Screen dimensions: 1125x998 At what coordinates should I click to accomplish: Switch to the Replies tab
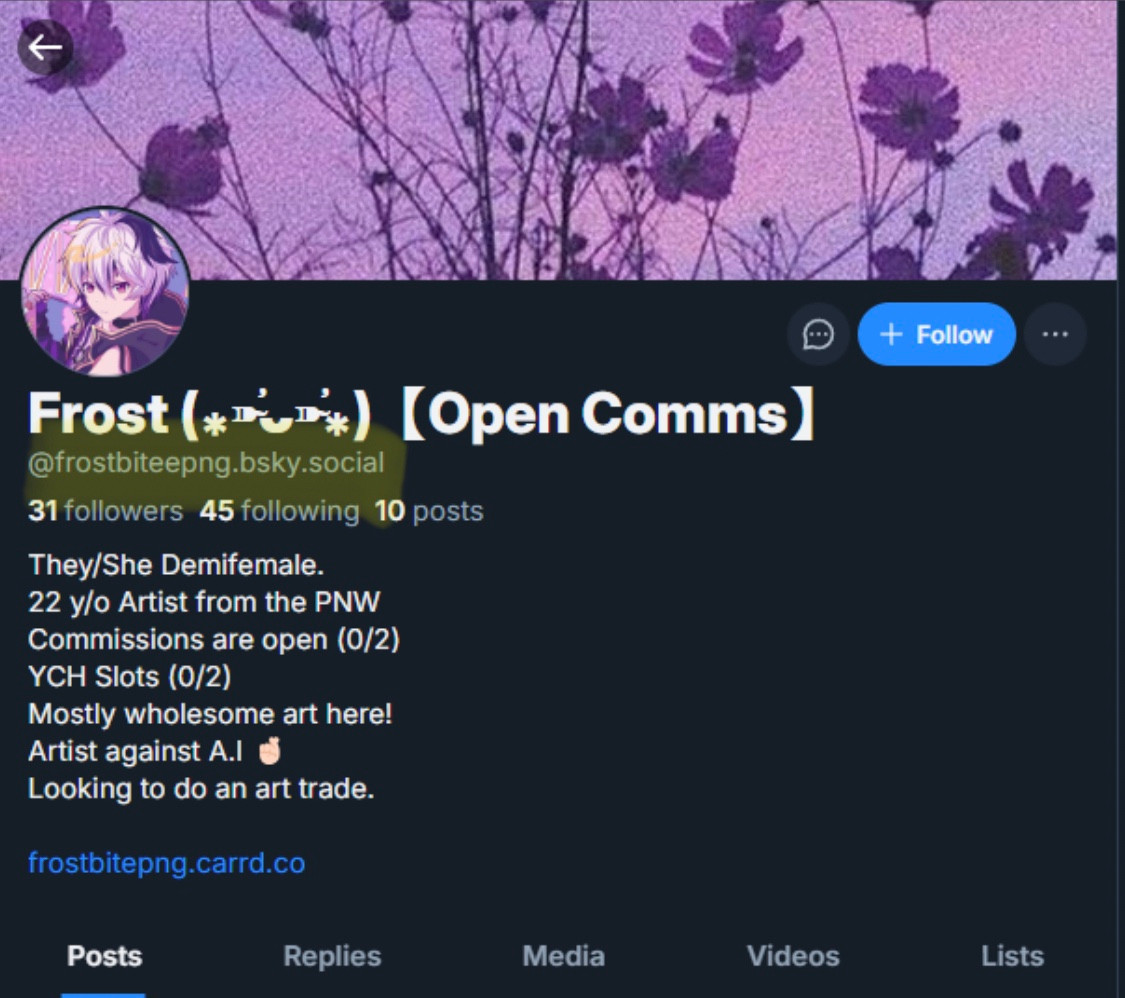point(332,956)
